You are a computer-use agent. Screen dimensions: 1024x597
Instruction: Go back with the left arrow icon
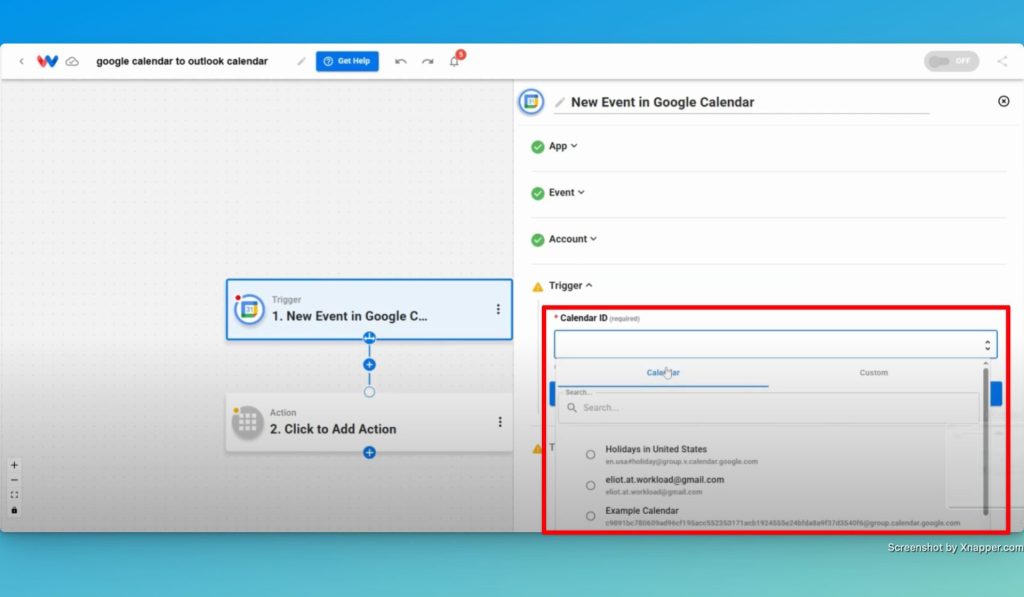(x=22, y=61)
